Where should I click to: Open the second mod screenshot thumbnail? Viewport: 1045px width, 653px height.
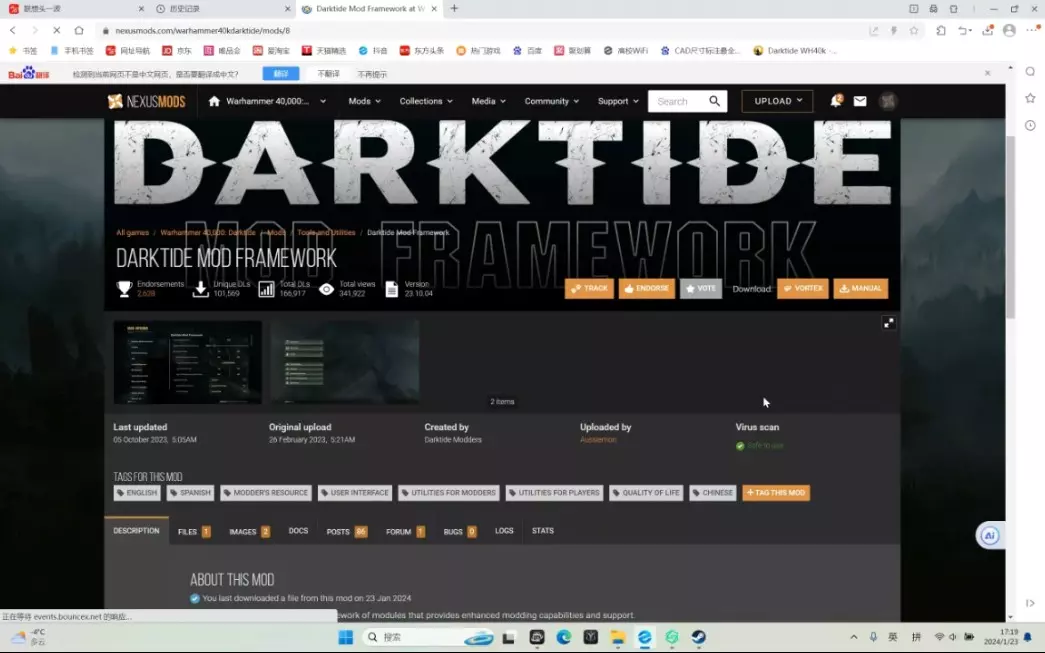click(345, 362)
